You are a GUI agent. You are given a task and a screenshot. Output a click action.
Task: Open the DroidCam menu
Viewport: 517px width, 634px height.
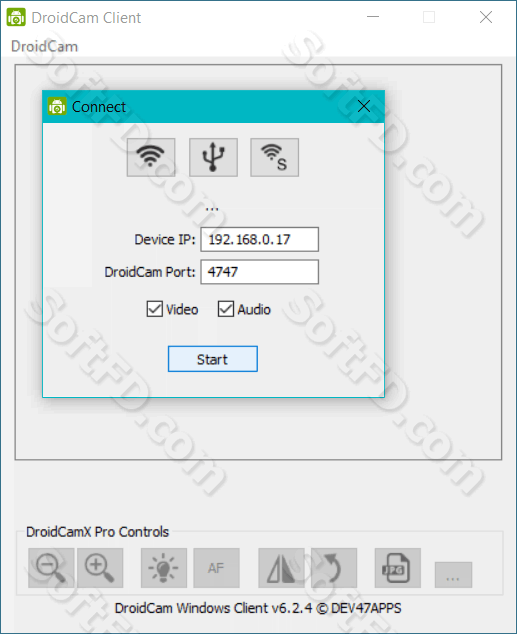click(44, 46)
